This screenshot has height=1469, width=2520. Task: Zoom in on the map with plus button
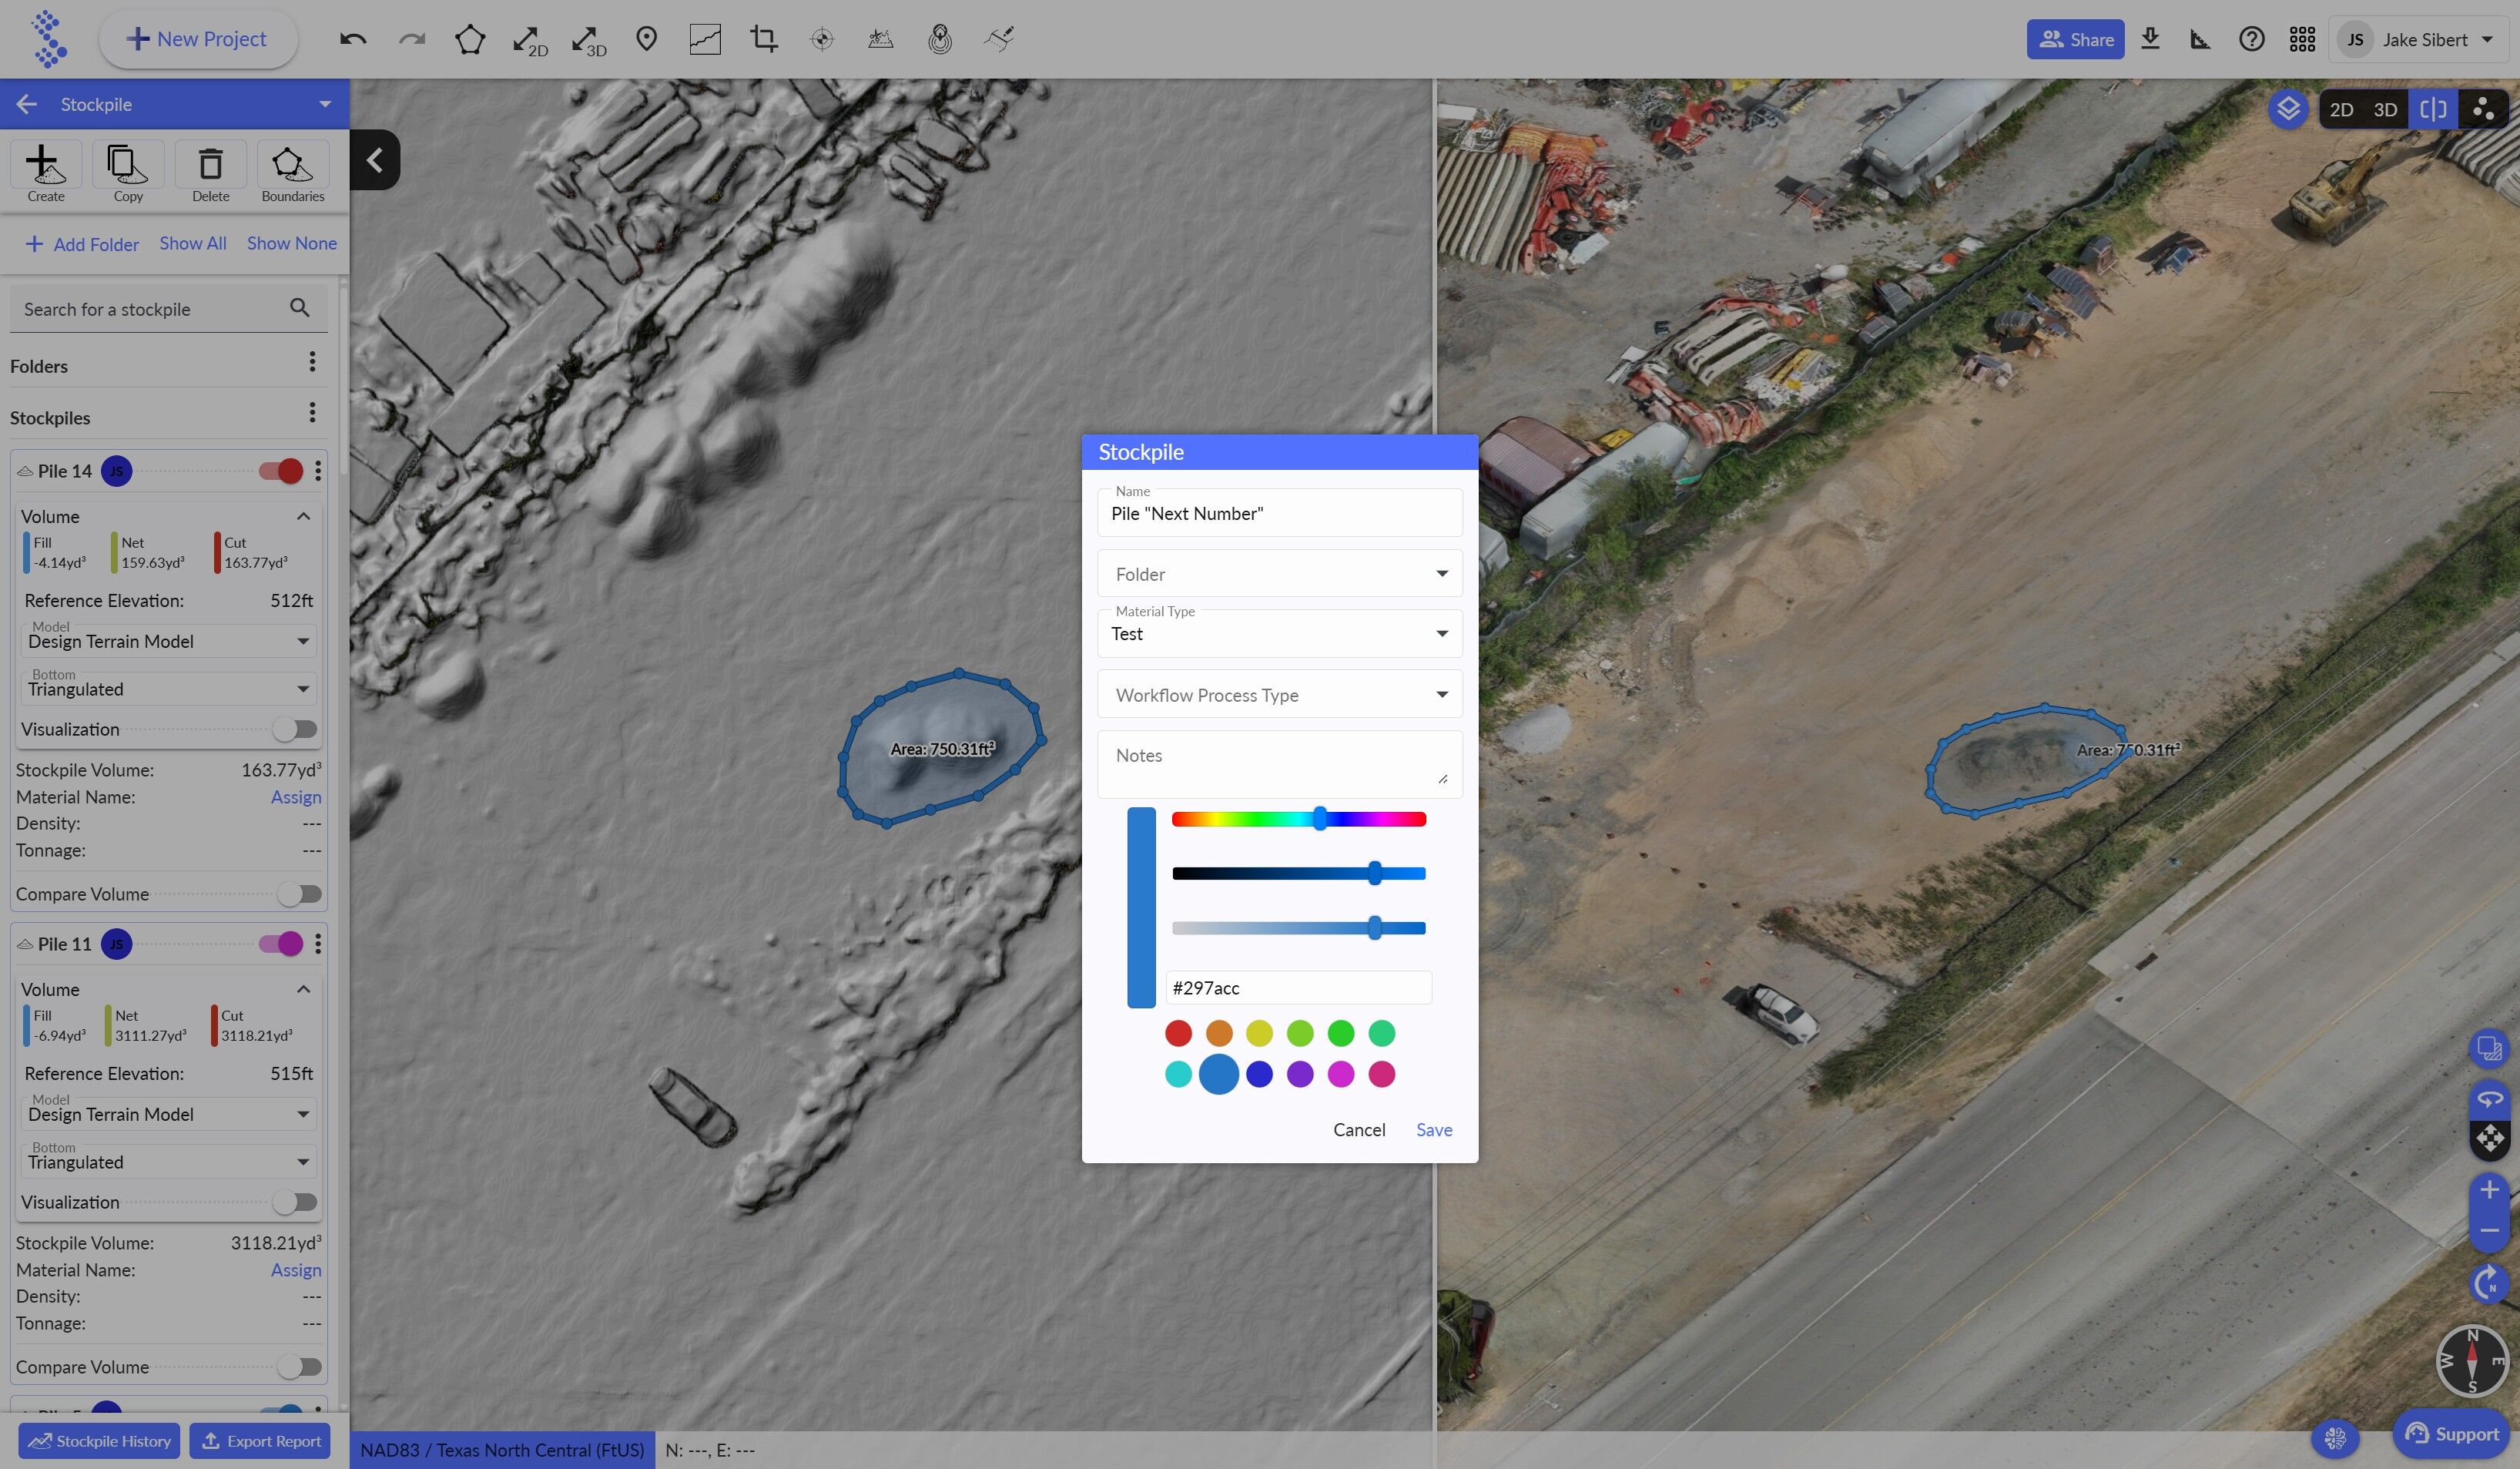(2489, 1190)
